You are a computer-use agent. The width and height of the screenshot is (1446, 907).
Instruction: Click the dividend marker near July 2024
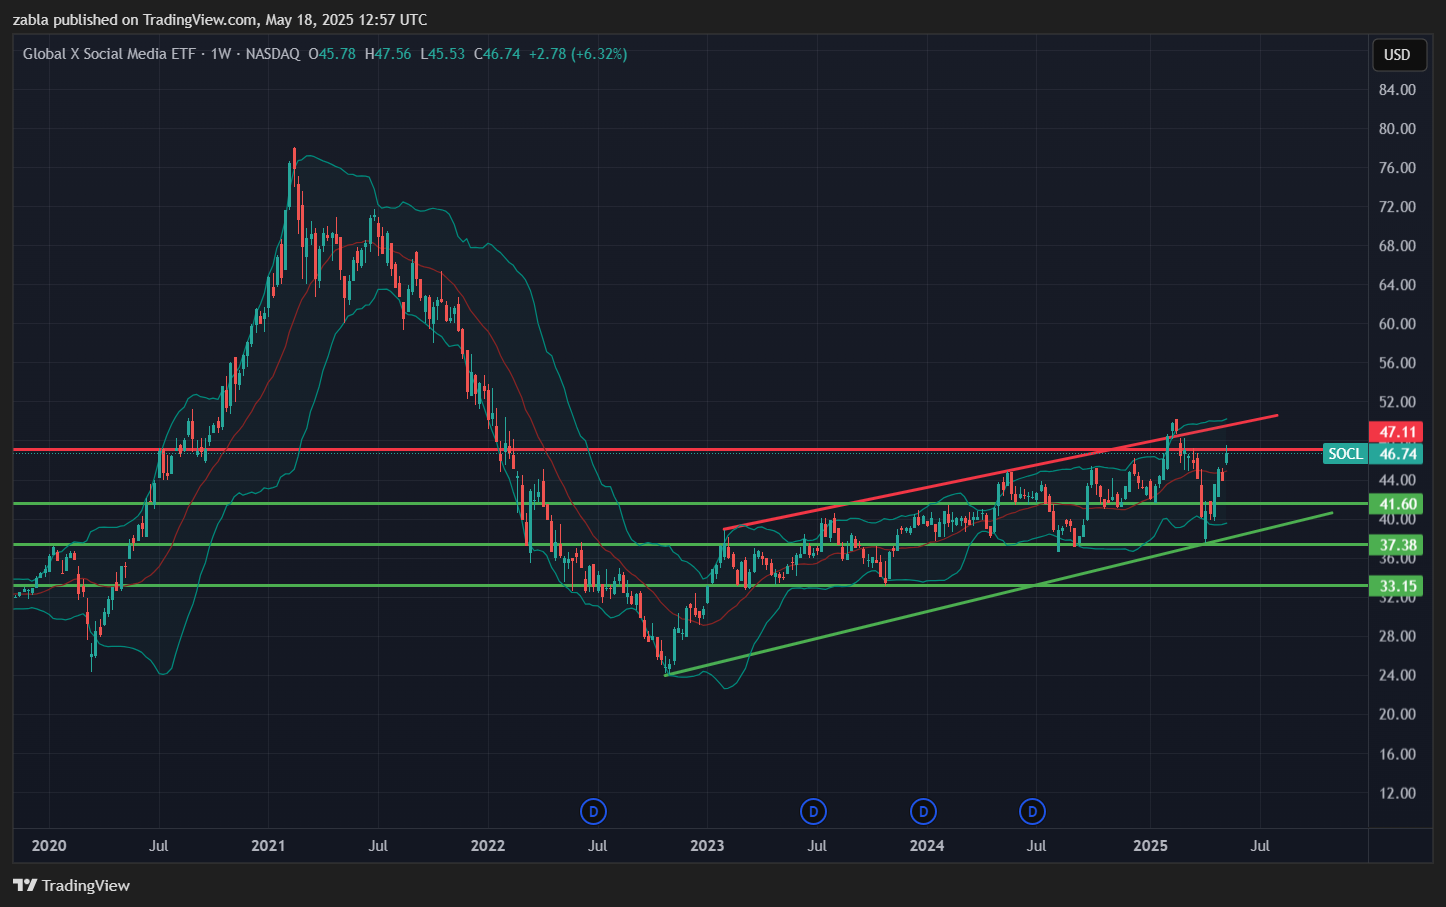[x=1033, y=811]
